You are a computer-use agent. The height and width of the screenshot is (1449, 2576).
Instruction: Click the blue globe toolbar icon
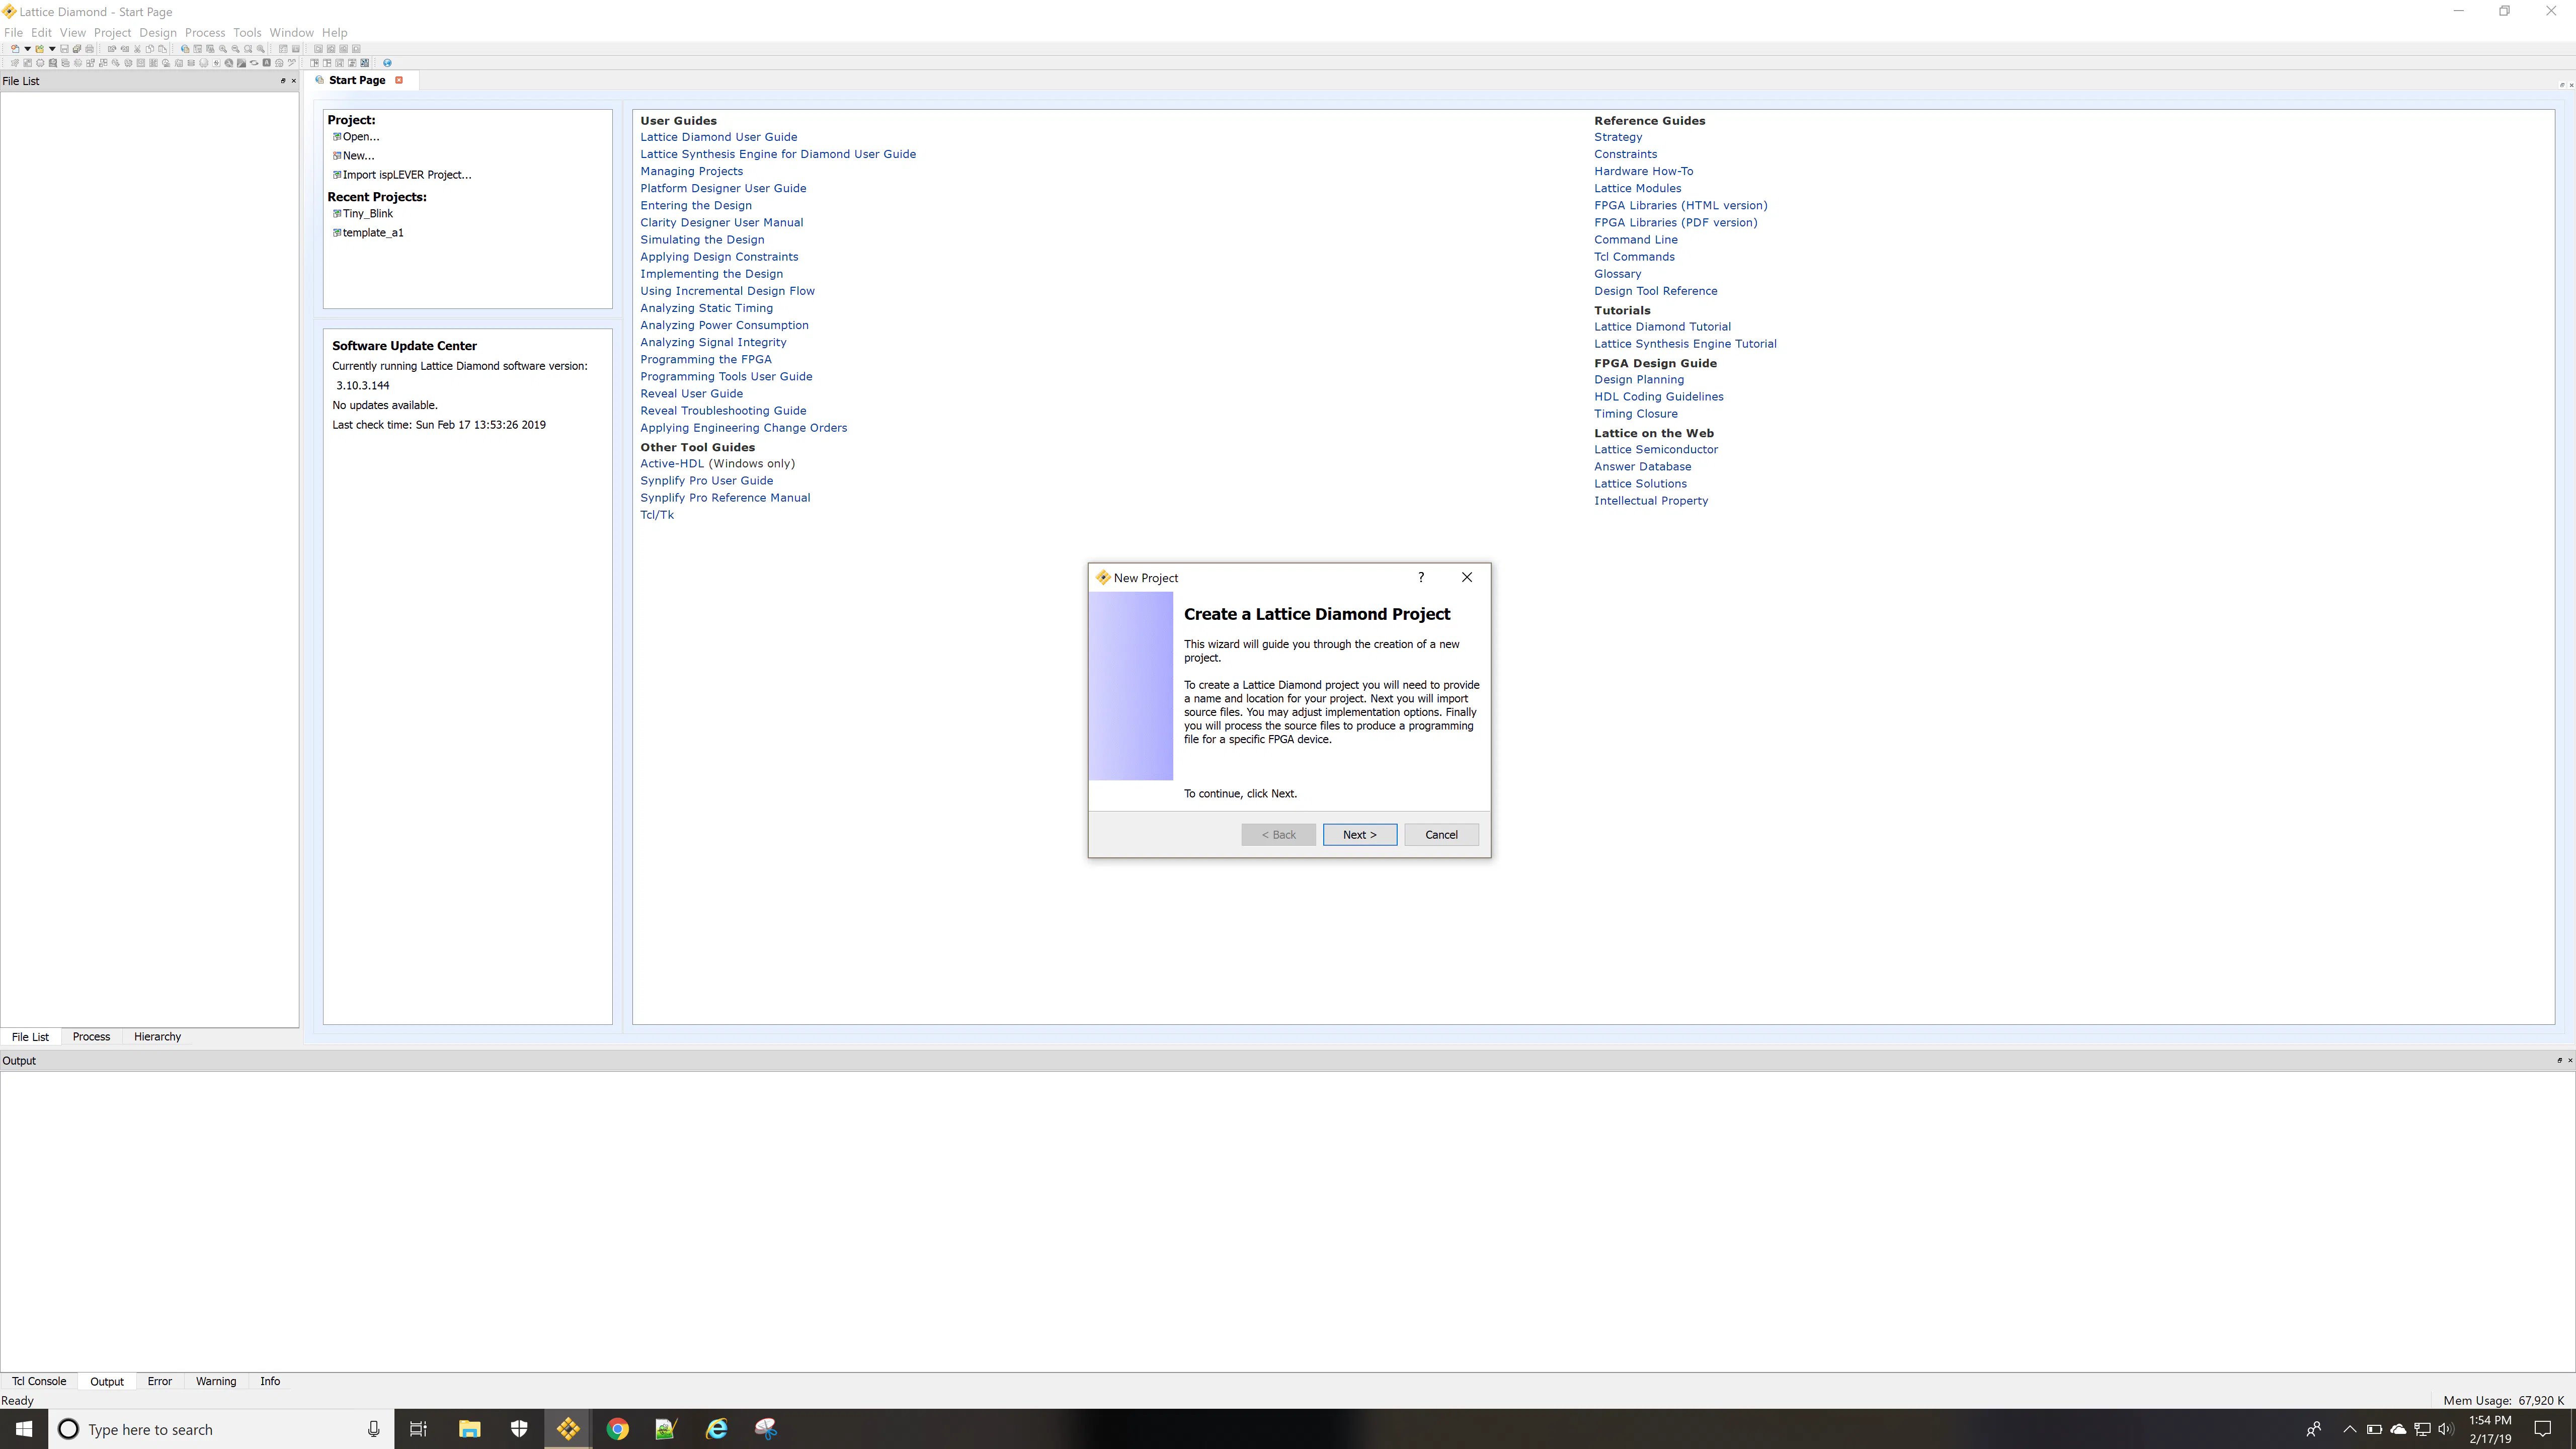(387, 63)
